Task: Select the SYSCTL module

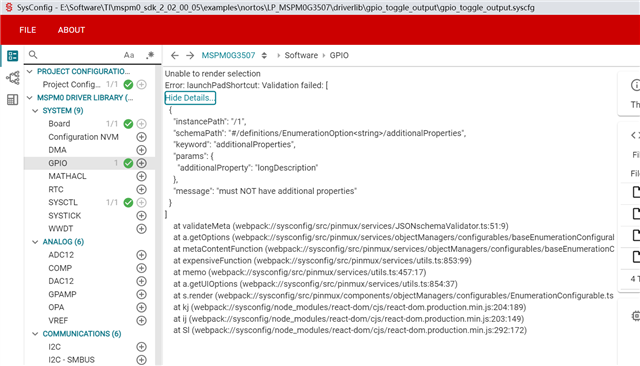Action: 63,202
